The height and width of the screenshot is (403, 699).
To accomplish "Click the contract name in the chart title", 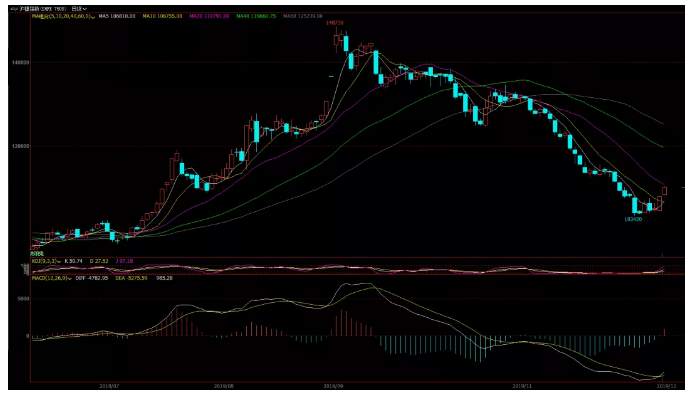I will 42,8.
